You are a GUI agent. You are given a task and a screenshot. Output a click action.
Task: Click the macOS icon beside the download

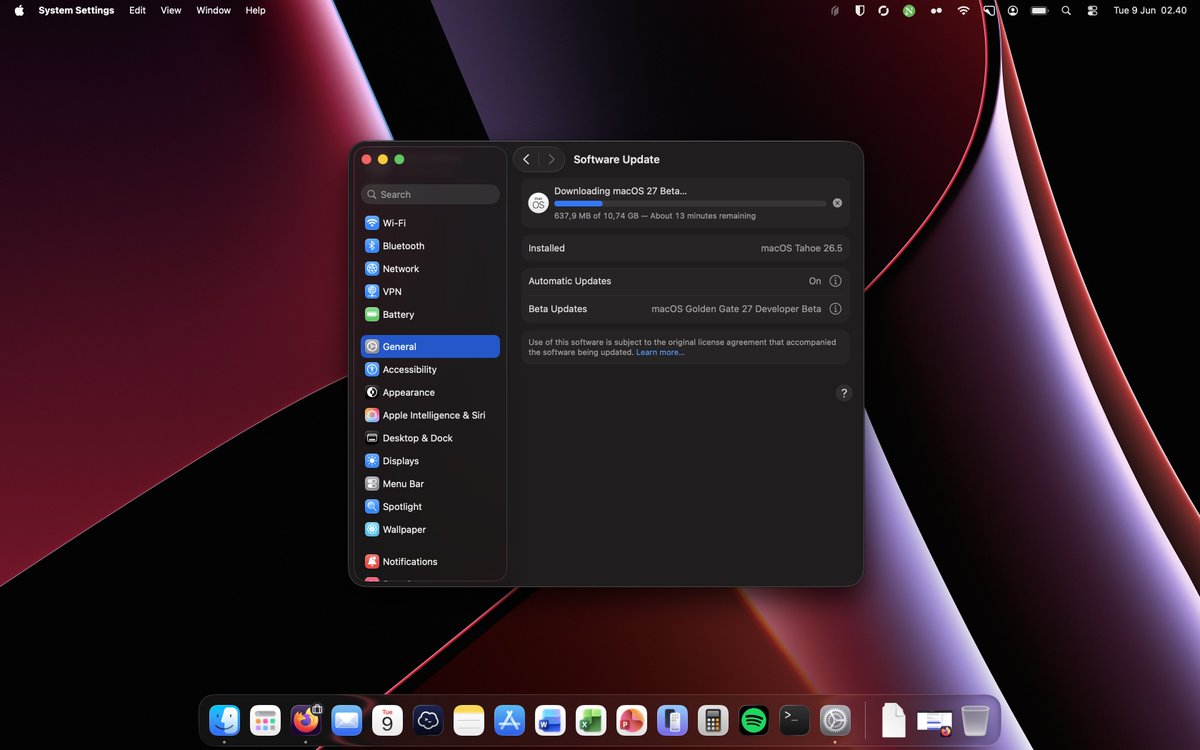[x=538, y=203]
